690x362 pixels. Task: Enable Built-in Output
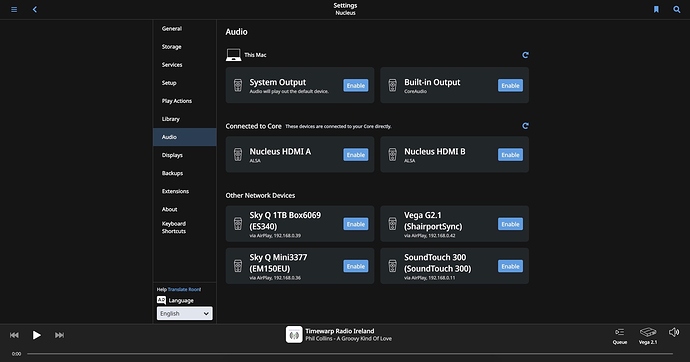click(x=510, y=85)
